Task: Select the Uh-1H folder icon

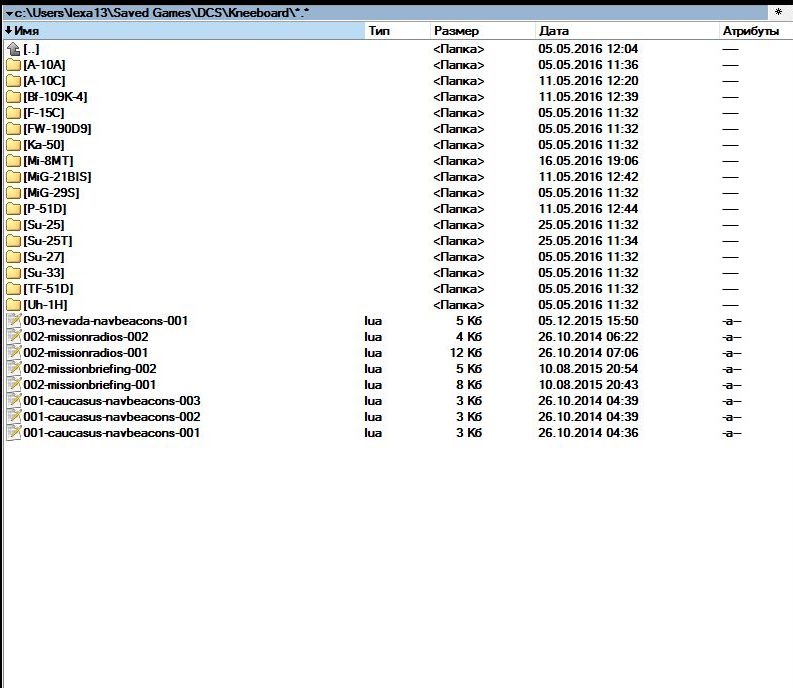Action: (14, 305)
